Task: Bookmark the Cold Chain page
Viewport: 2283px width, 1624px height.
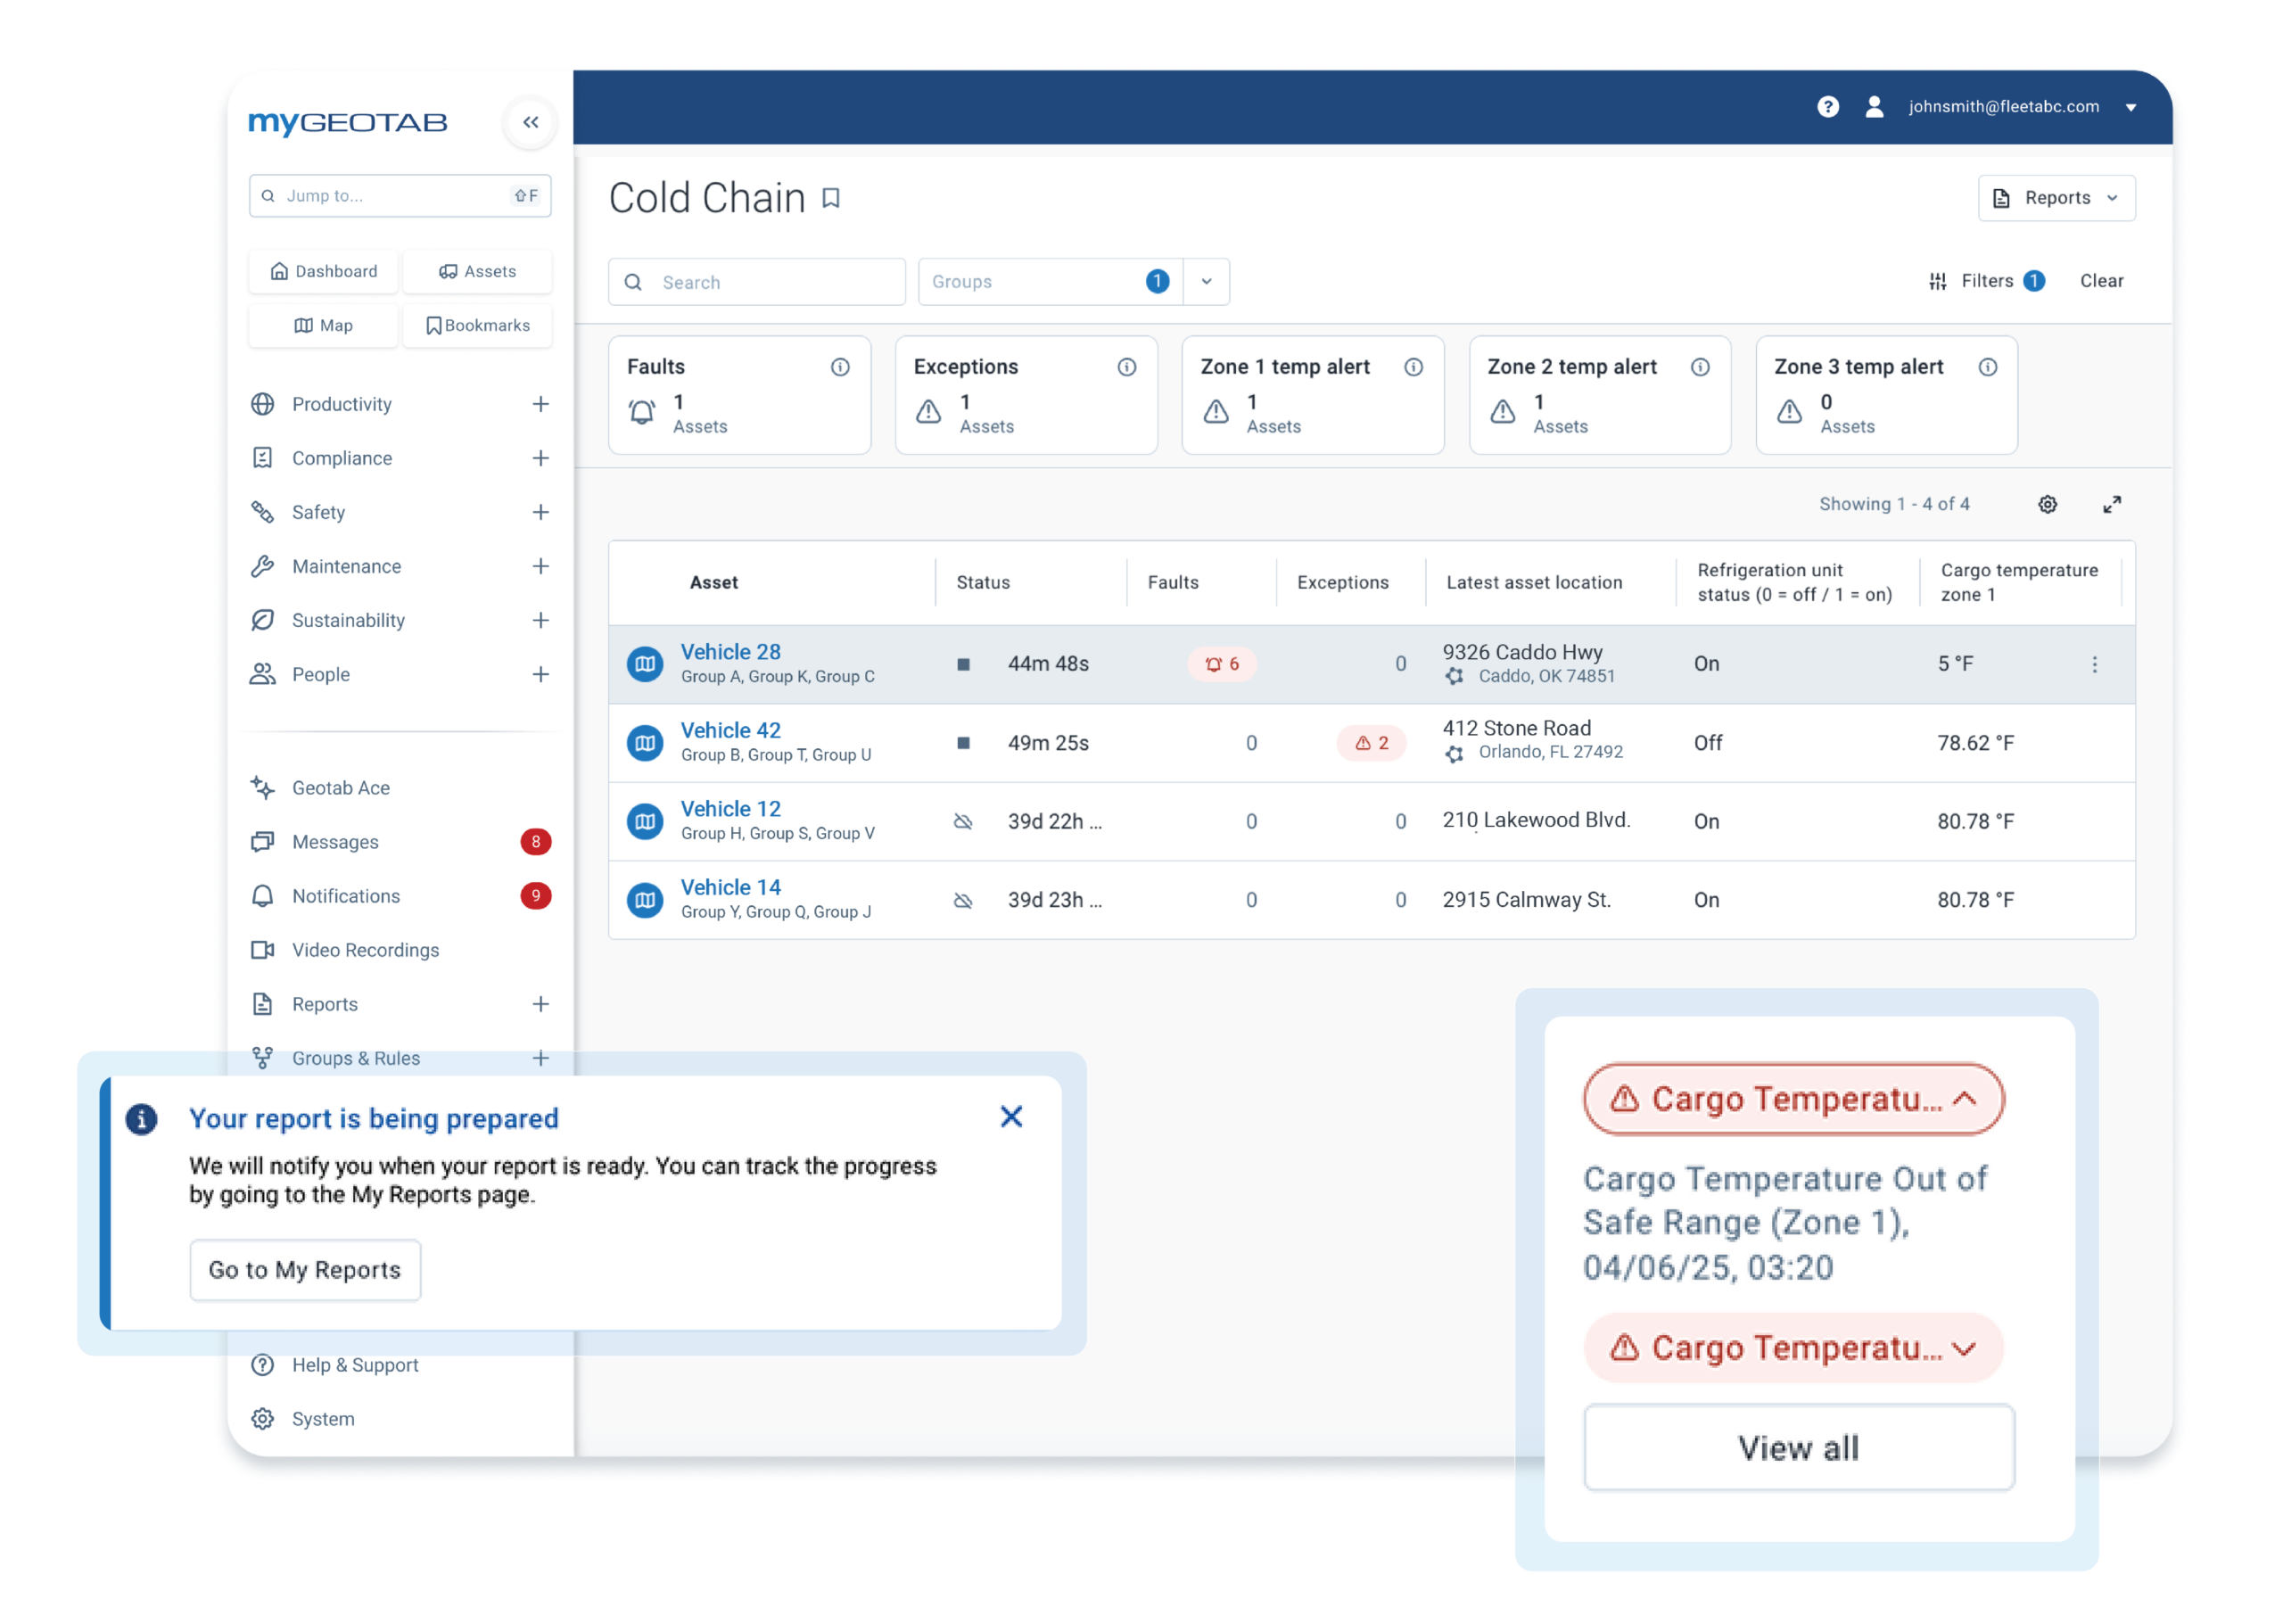Action: [831, 198]
